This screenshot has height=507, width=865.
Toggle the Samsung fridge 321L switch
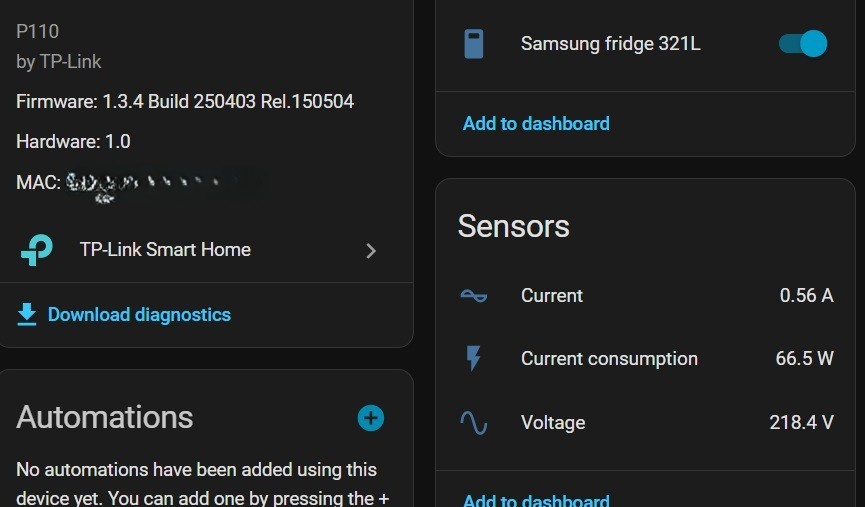point(802,44)
